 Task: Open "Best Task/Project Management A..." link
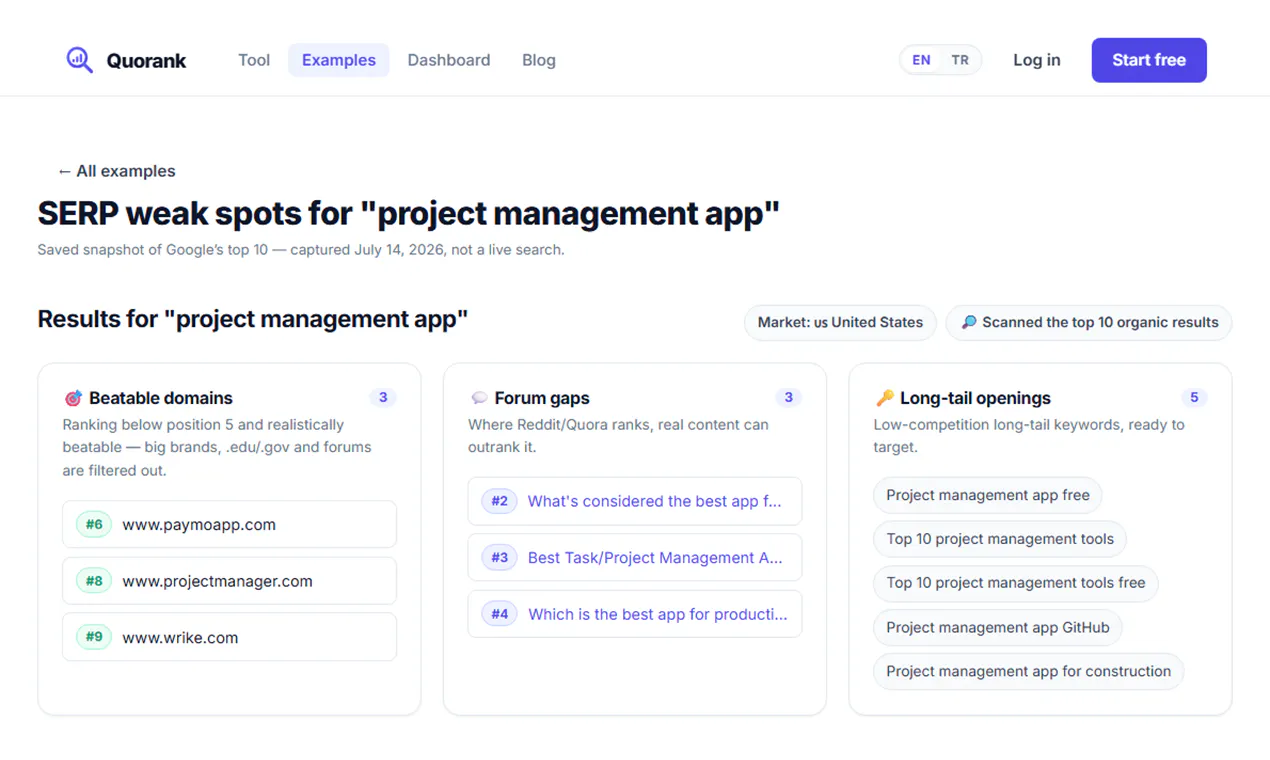pyautogui.click(x=655, y=558)
